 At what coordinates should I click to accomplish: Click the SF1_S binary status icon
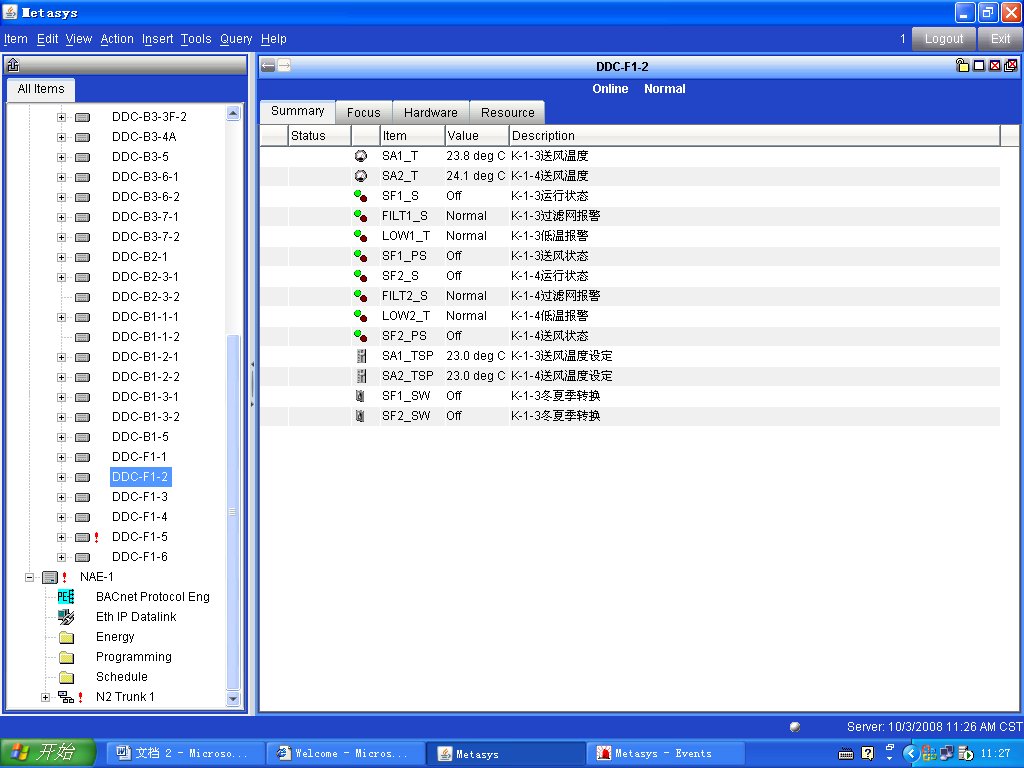pos(361,196)
